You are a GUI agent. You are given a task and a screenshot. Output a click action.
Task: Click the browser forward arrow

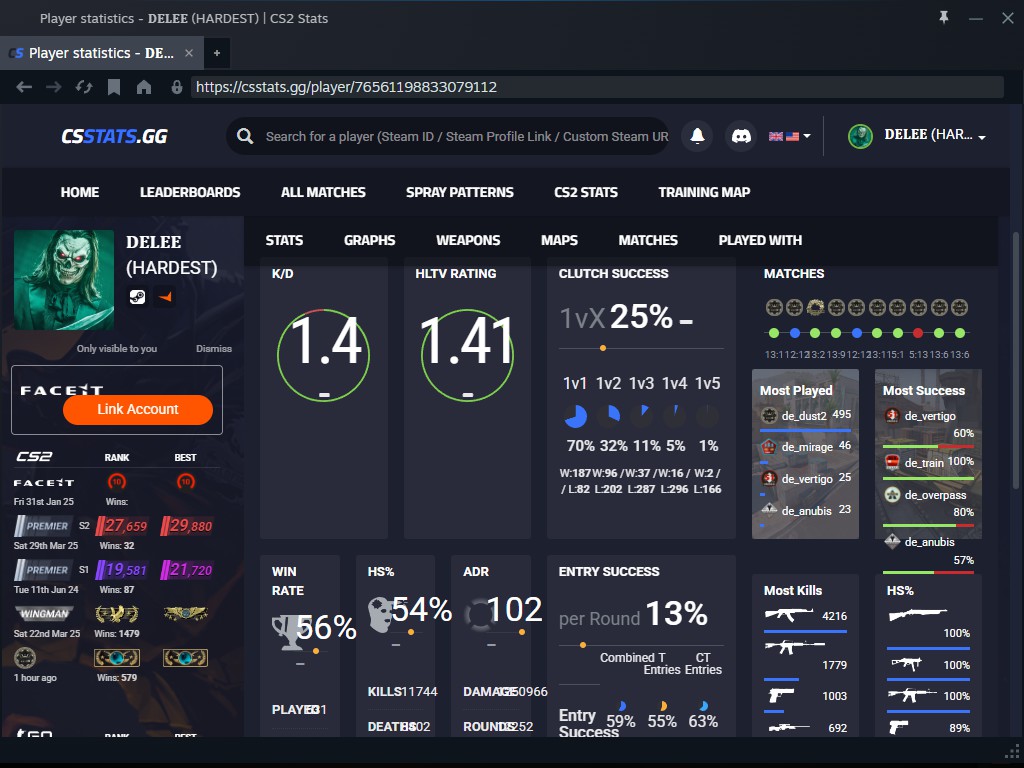point(54,87)
